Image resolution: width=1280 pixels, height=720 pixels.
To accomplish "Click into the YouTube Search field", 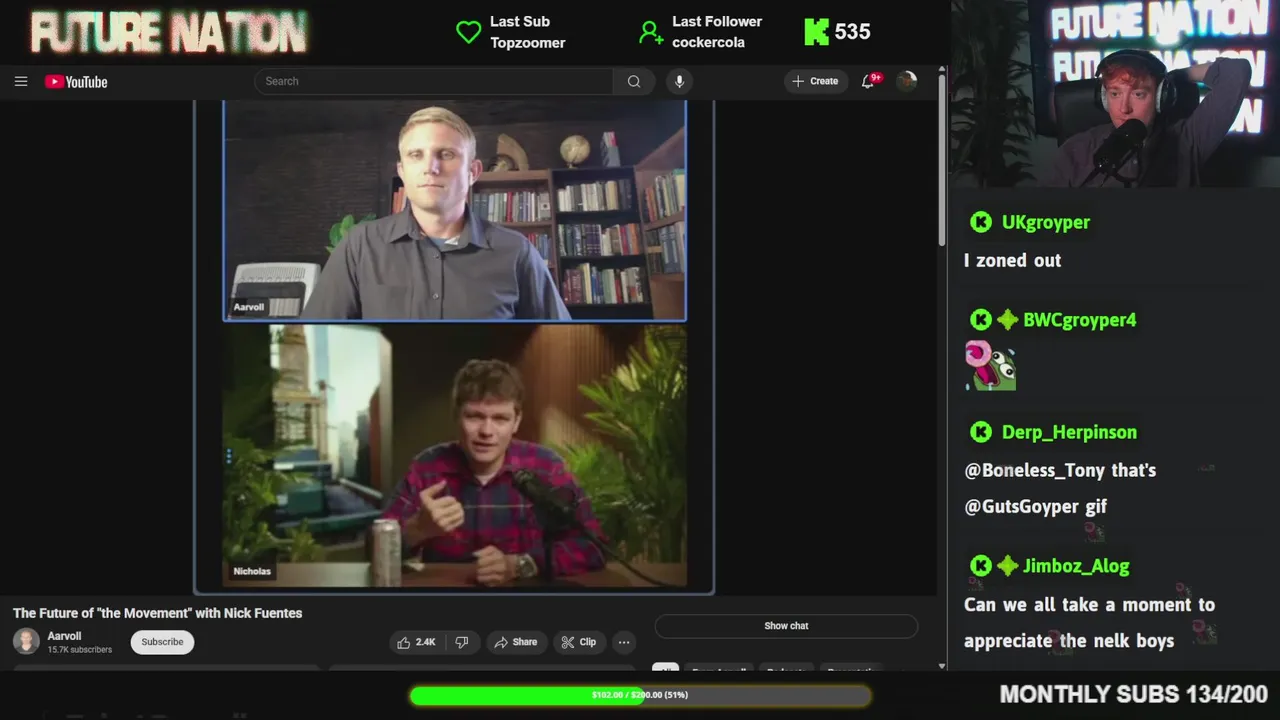I will (434, 81).
